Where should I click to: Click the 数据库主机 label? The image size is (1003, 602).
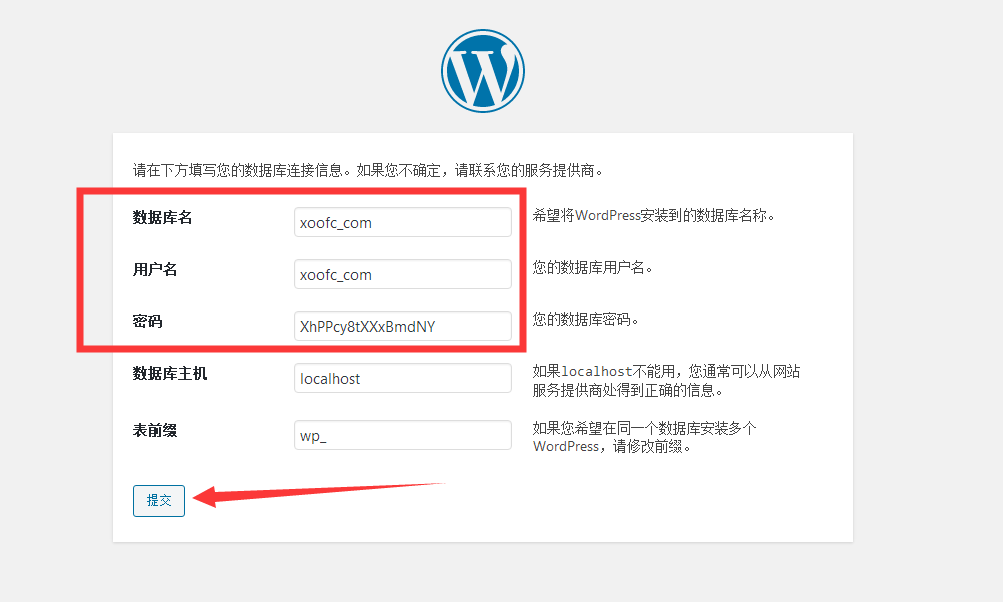[170, 373]
